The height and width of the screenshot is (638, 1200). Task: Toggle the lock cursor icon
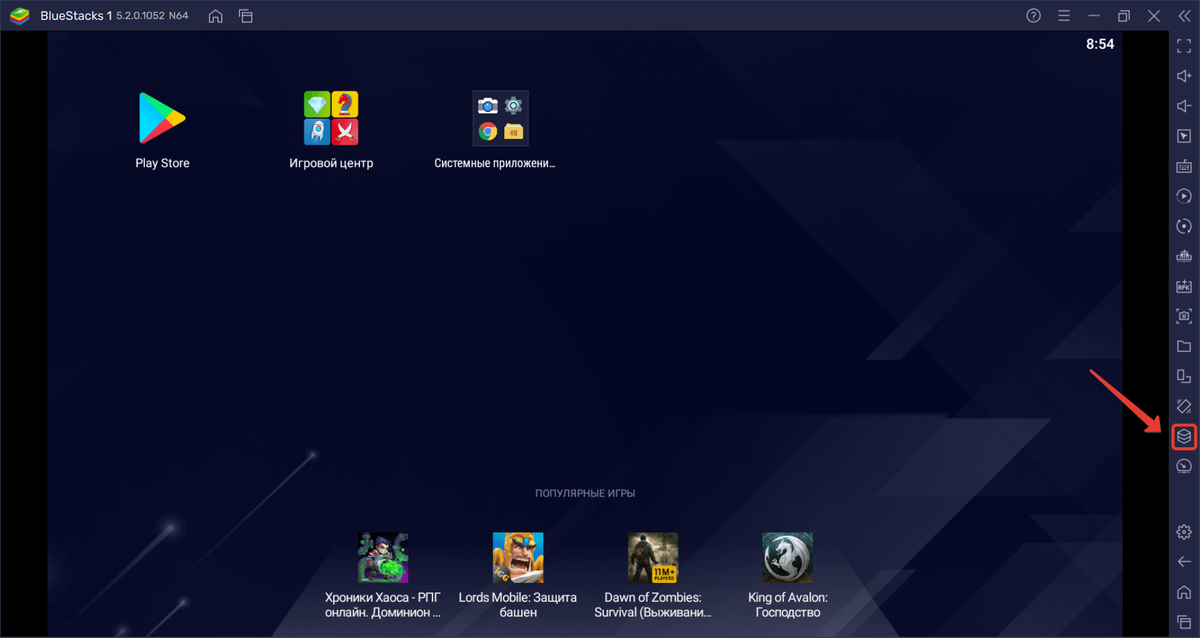coord(1184,136)
